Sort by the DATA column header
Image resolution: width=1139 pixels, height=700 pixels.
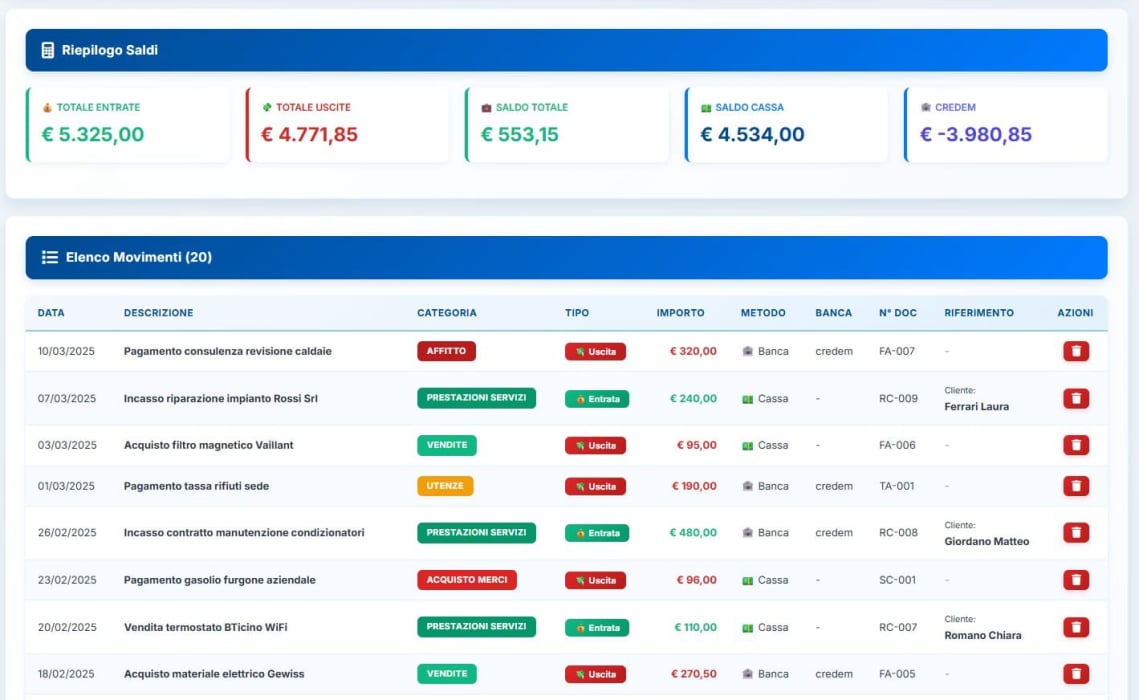tap(53, 312)
